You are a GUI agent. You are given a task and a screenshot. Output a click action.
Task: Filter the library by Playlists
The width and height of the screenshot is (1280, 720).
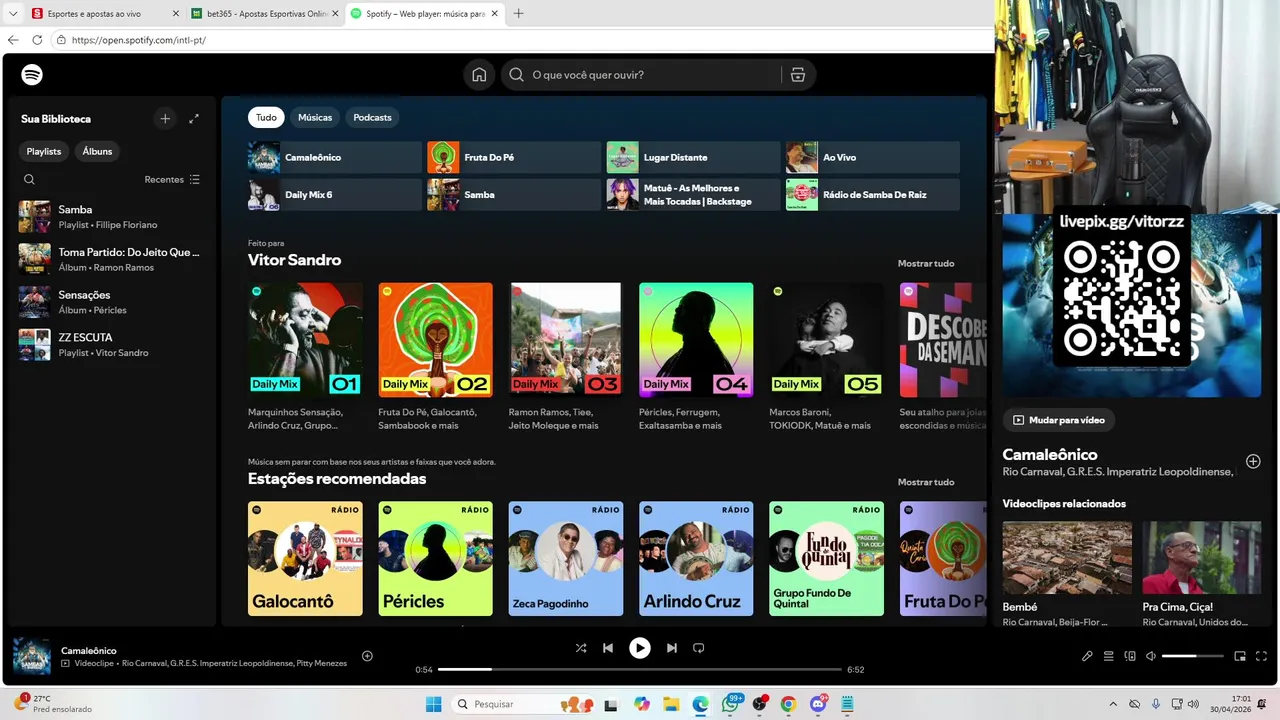tap(44, 151)
